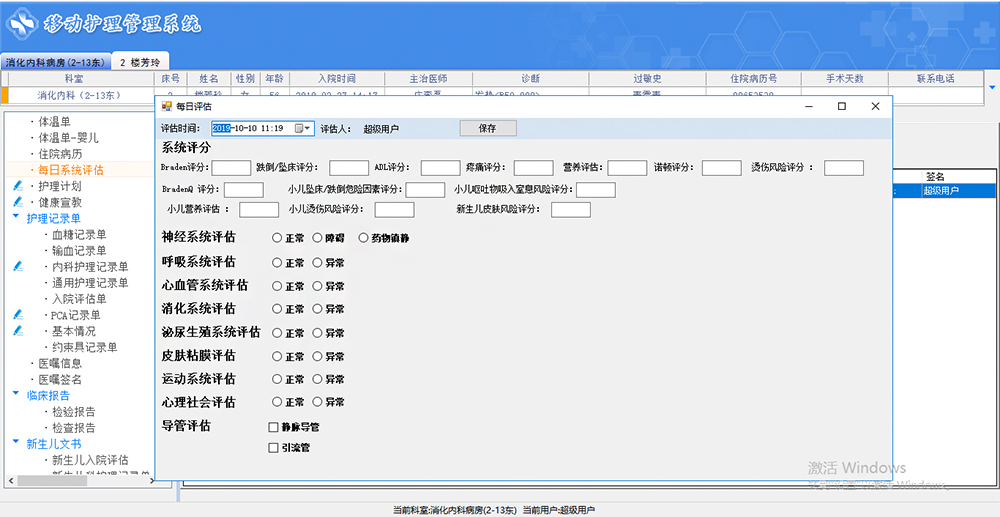The width and height of the screenshot is (1000, 517).
Task: Click the 烫伤风险评分 input field
Action: point(844,168)
